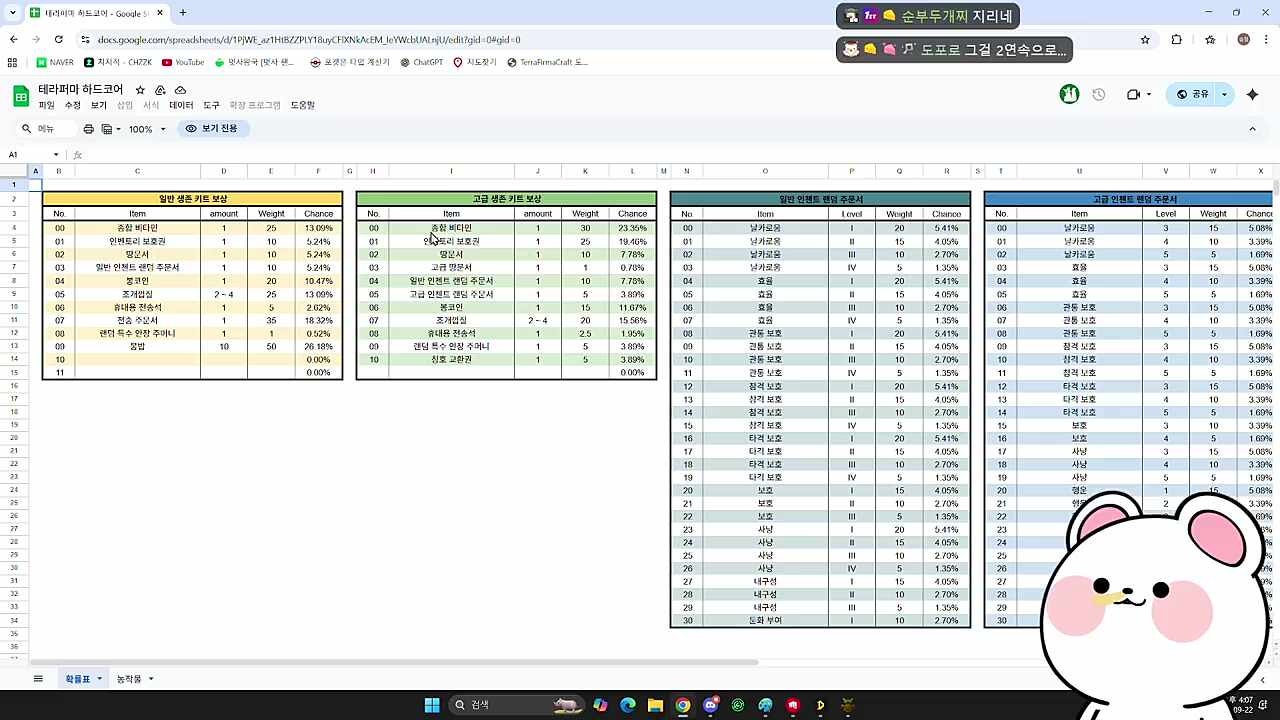
Task: Click the Google Sheets home logo
Action: (x=20, y=96)
